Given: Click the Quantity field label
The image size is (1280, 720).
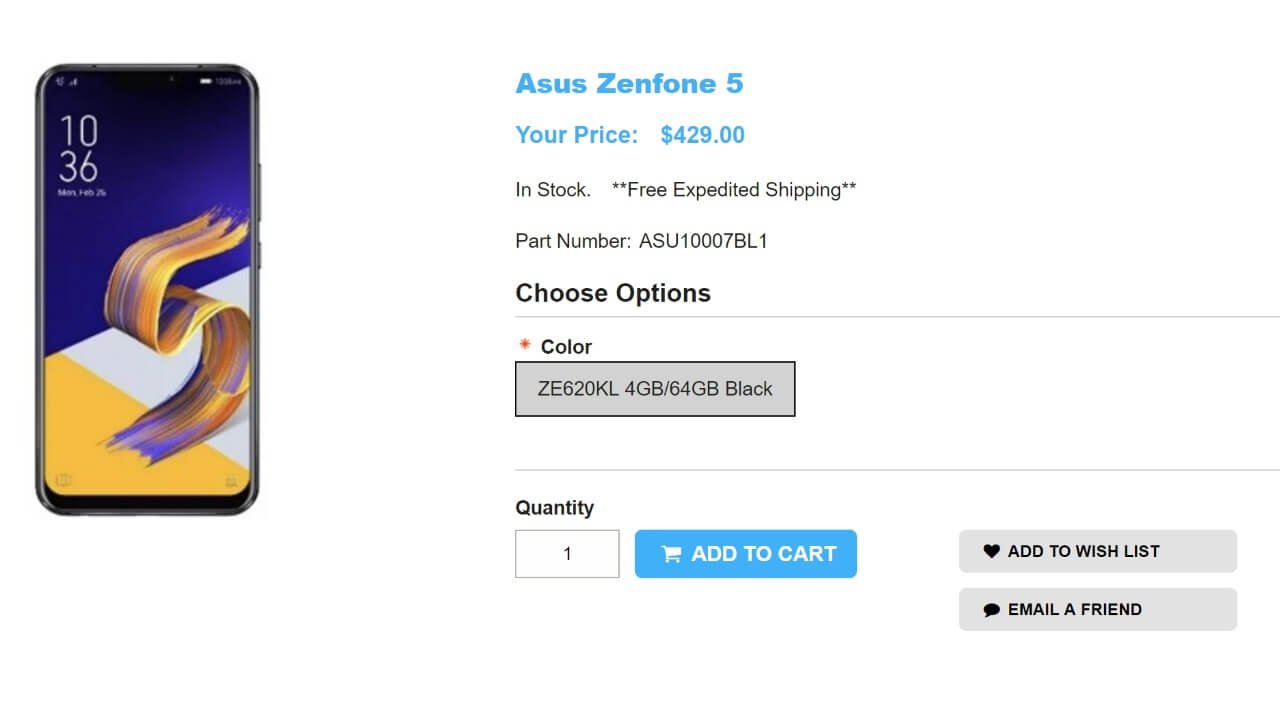Looking at the screenshot, I should pyautogui.click(x=554, y=507).
